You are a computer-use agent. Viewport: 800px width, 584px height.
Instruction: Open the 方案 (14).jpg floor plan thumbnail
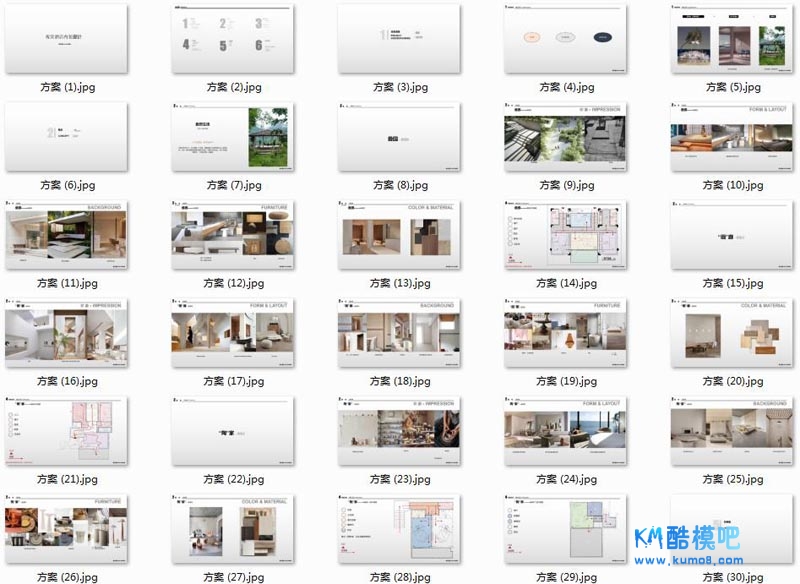[x=565, y=234]
